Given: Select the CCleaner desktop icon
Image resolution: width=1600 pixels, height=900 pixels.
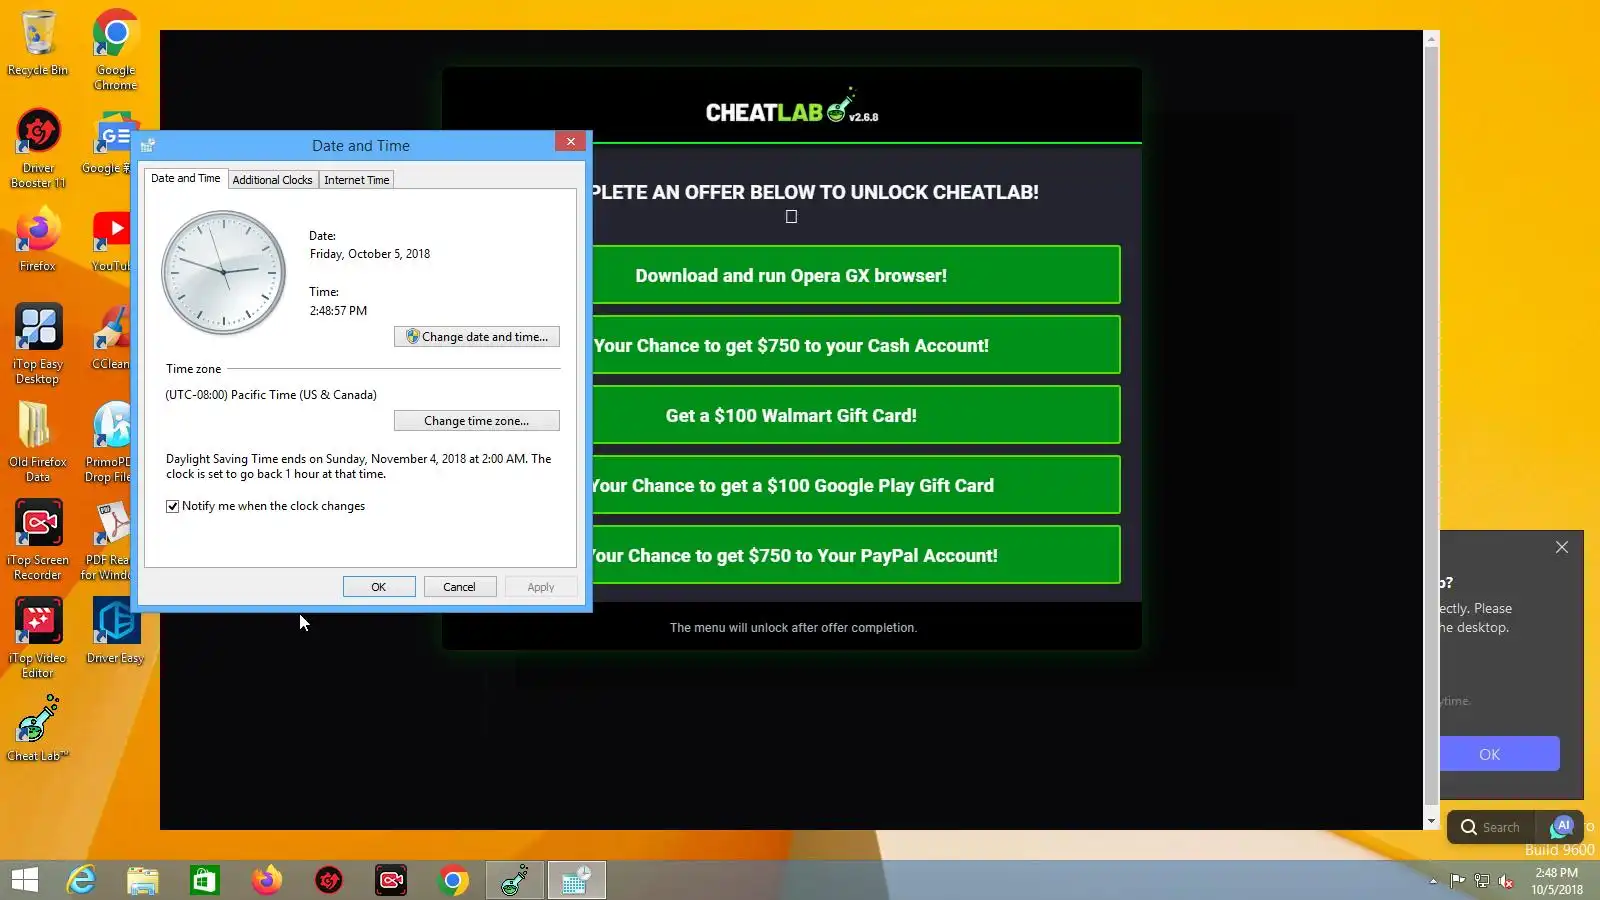Looking at the screenshot, I should (x=111, y=337).
